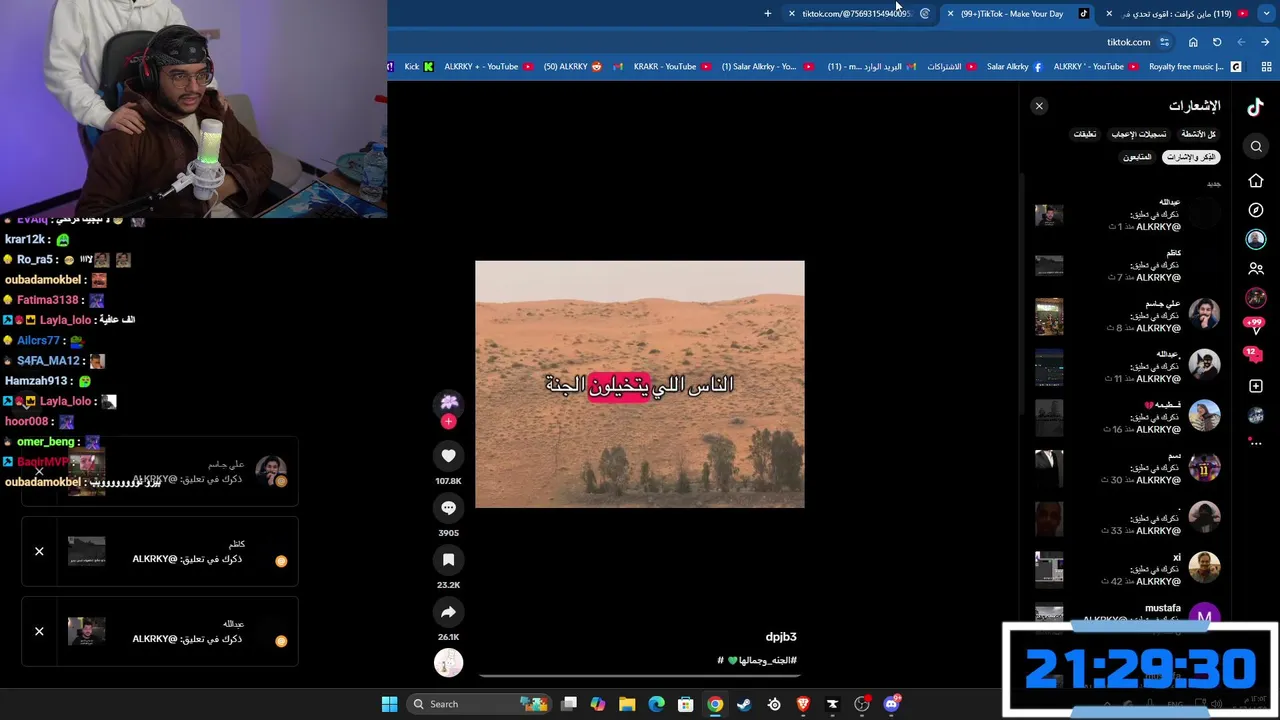Open File Explorer from the taskbar
1280x720 pixels.
pos(627,704)
